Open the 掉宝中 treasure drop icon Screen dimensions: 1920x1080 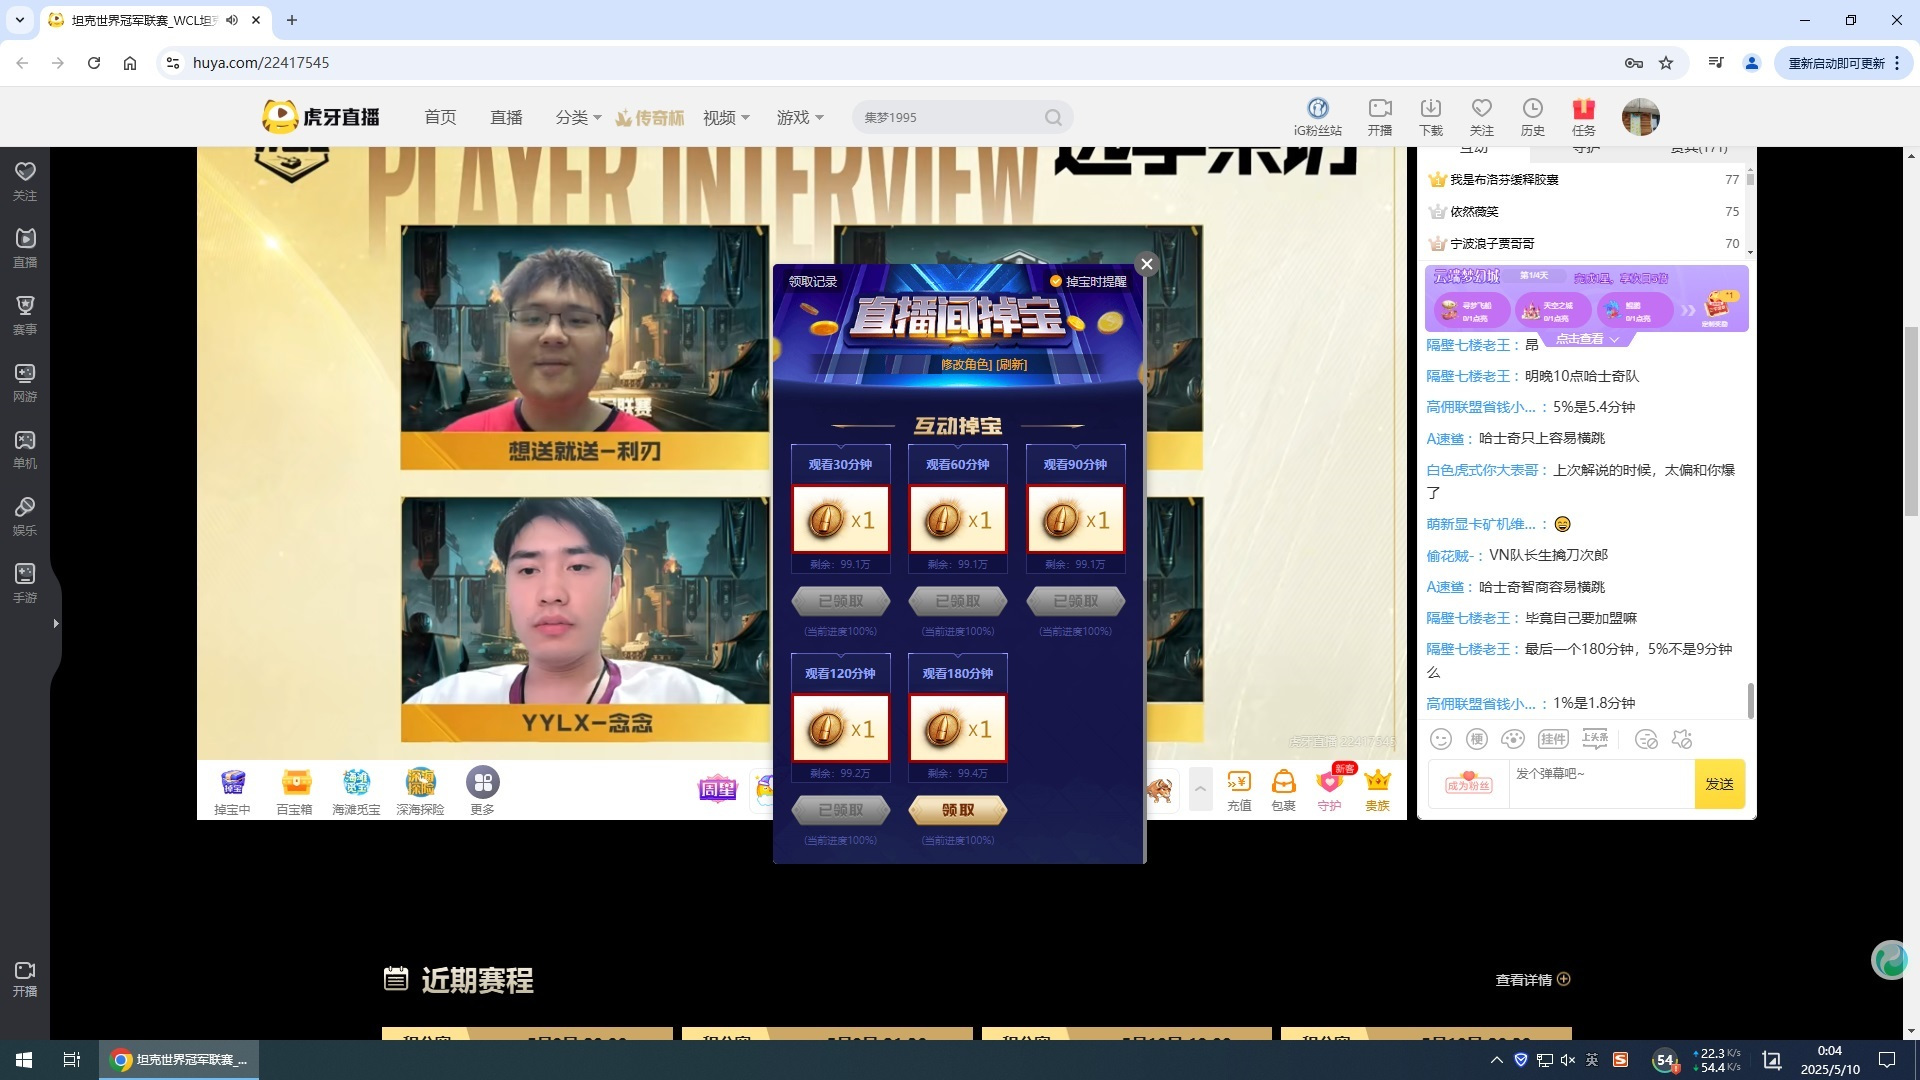[232, 791]
